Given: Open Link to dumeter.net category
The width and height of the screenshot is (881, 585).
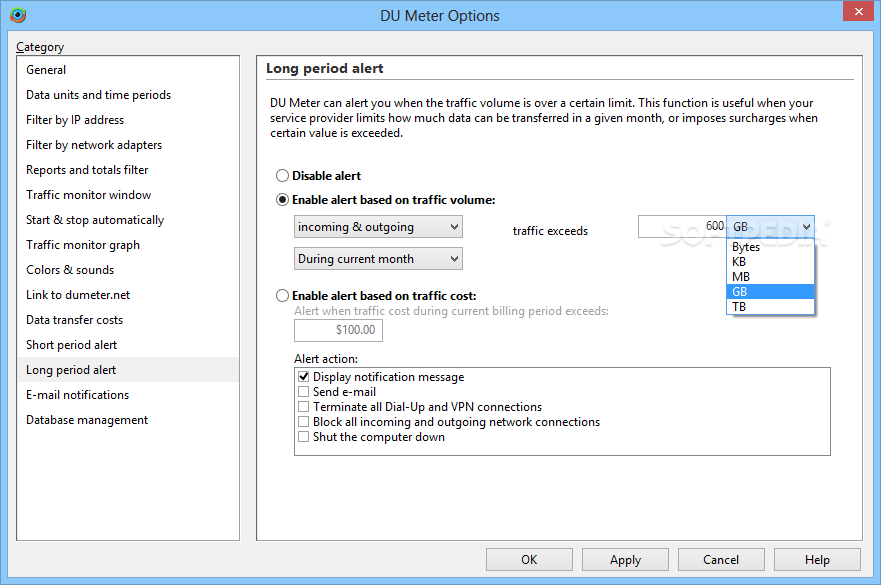Looking at the screenshot, I should point(128,295).
